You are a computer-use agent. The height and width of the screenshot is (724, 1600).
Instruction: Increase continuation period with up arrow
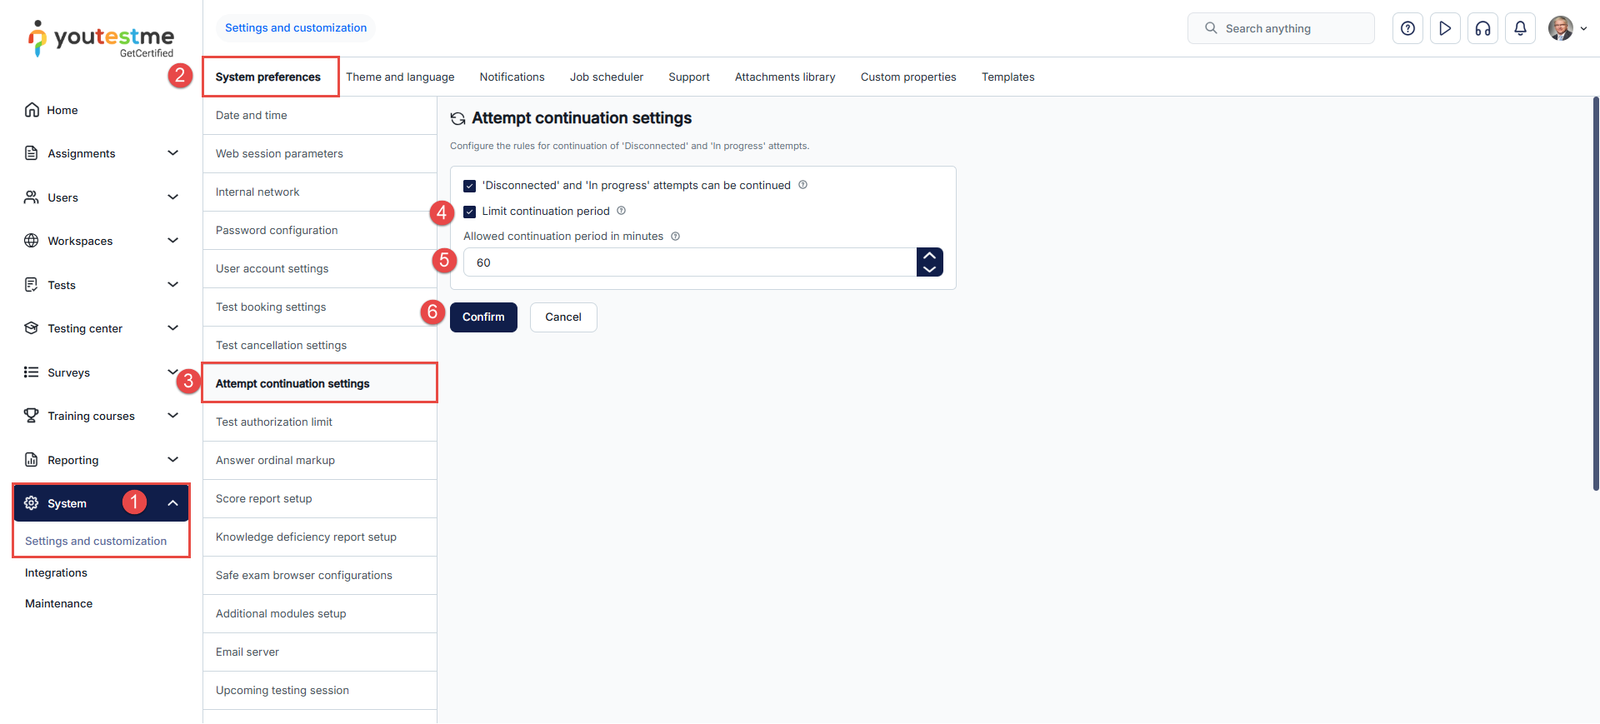(930, 255)
